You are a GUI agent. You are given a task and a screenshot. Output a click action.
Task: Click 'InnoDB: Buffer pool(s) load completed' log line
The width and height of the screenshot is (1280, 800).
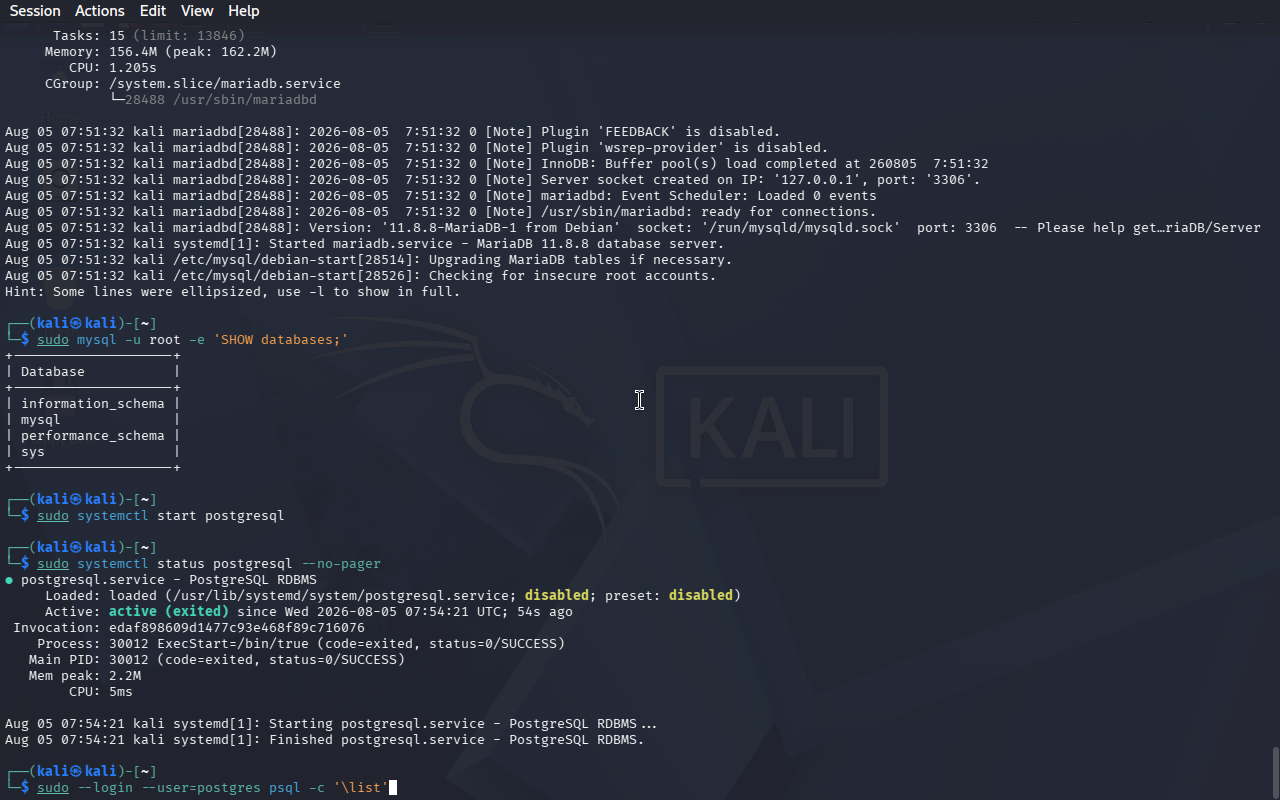[497, 164]
